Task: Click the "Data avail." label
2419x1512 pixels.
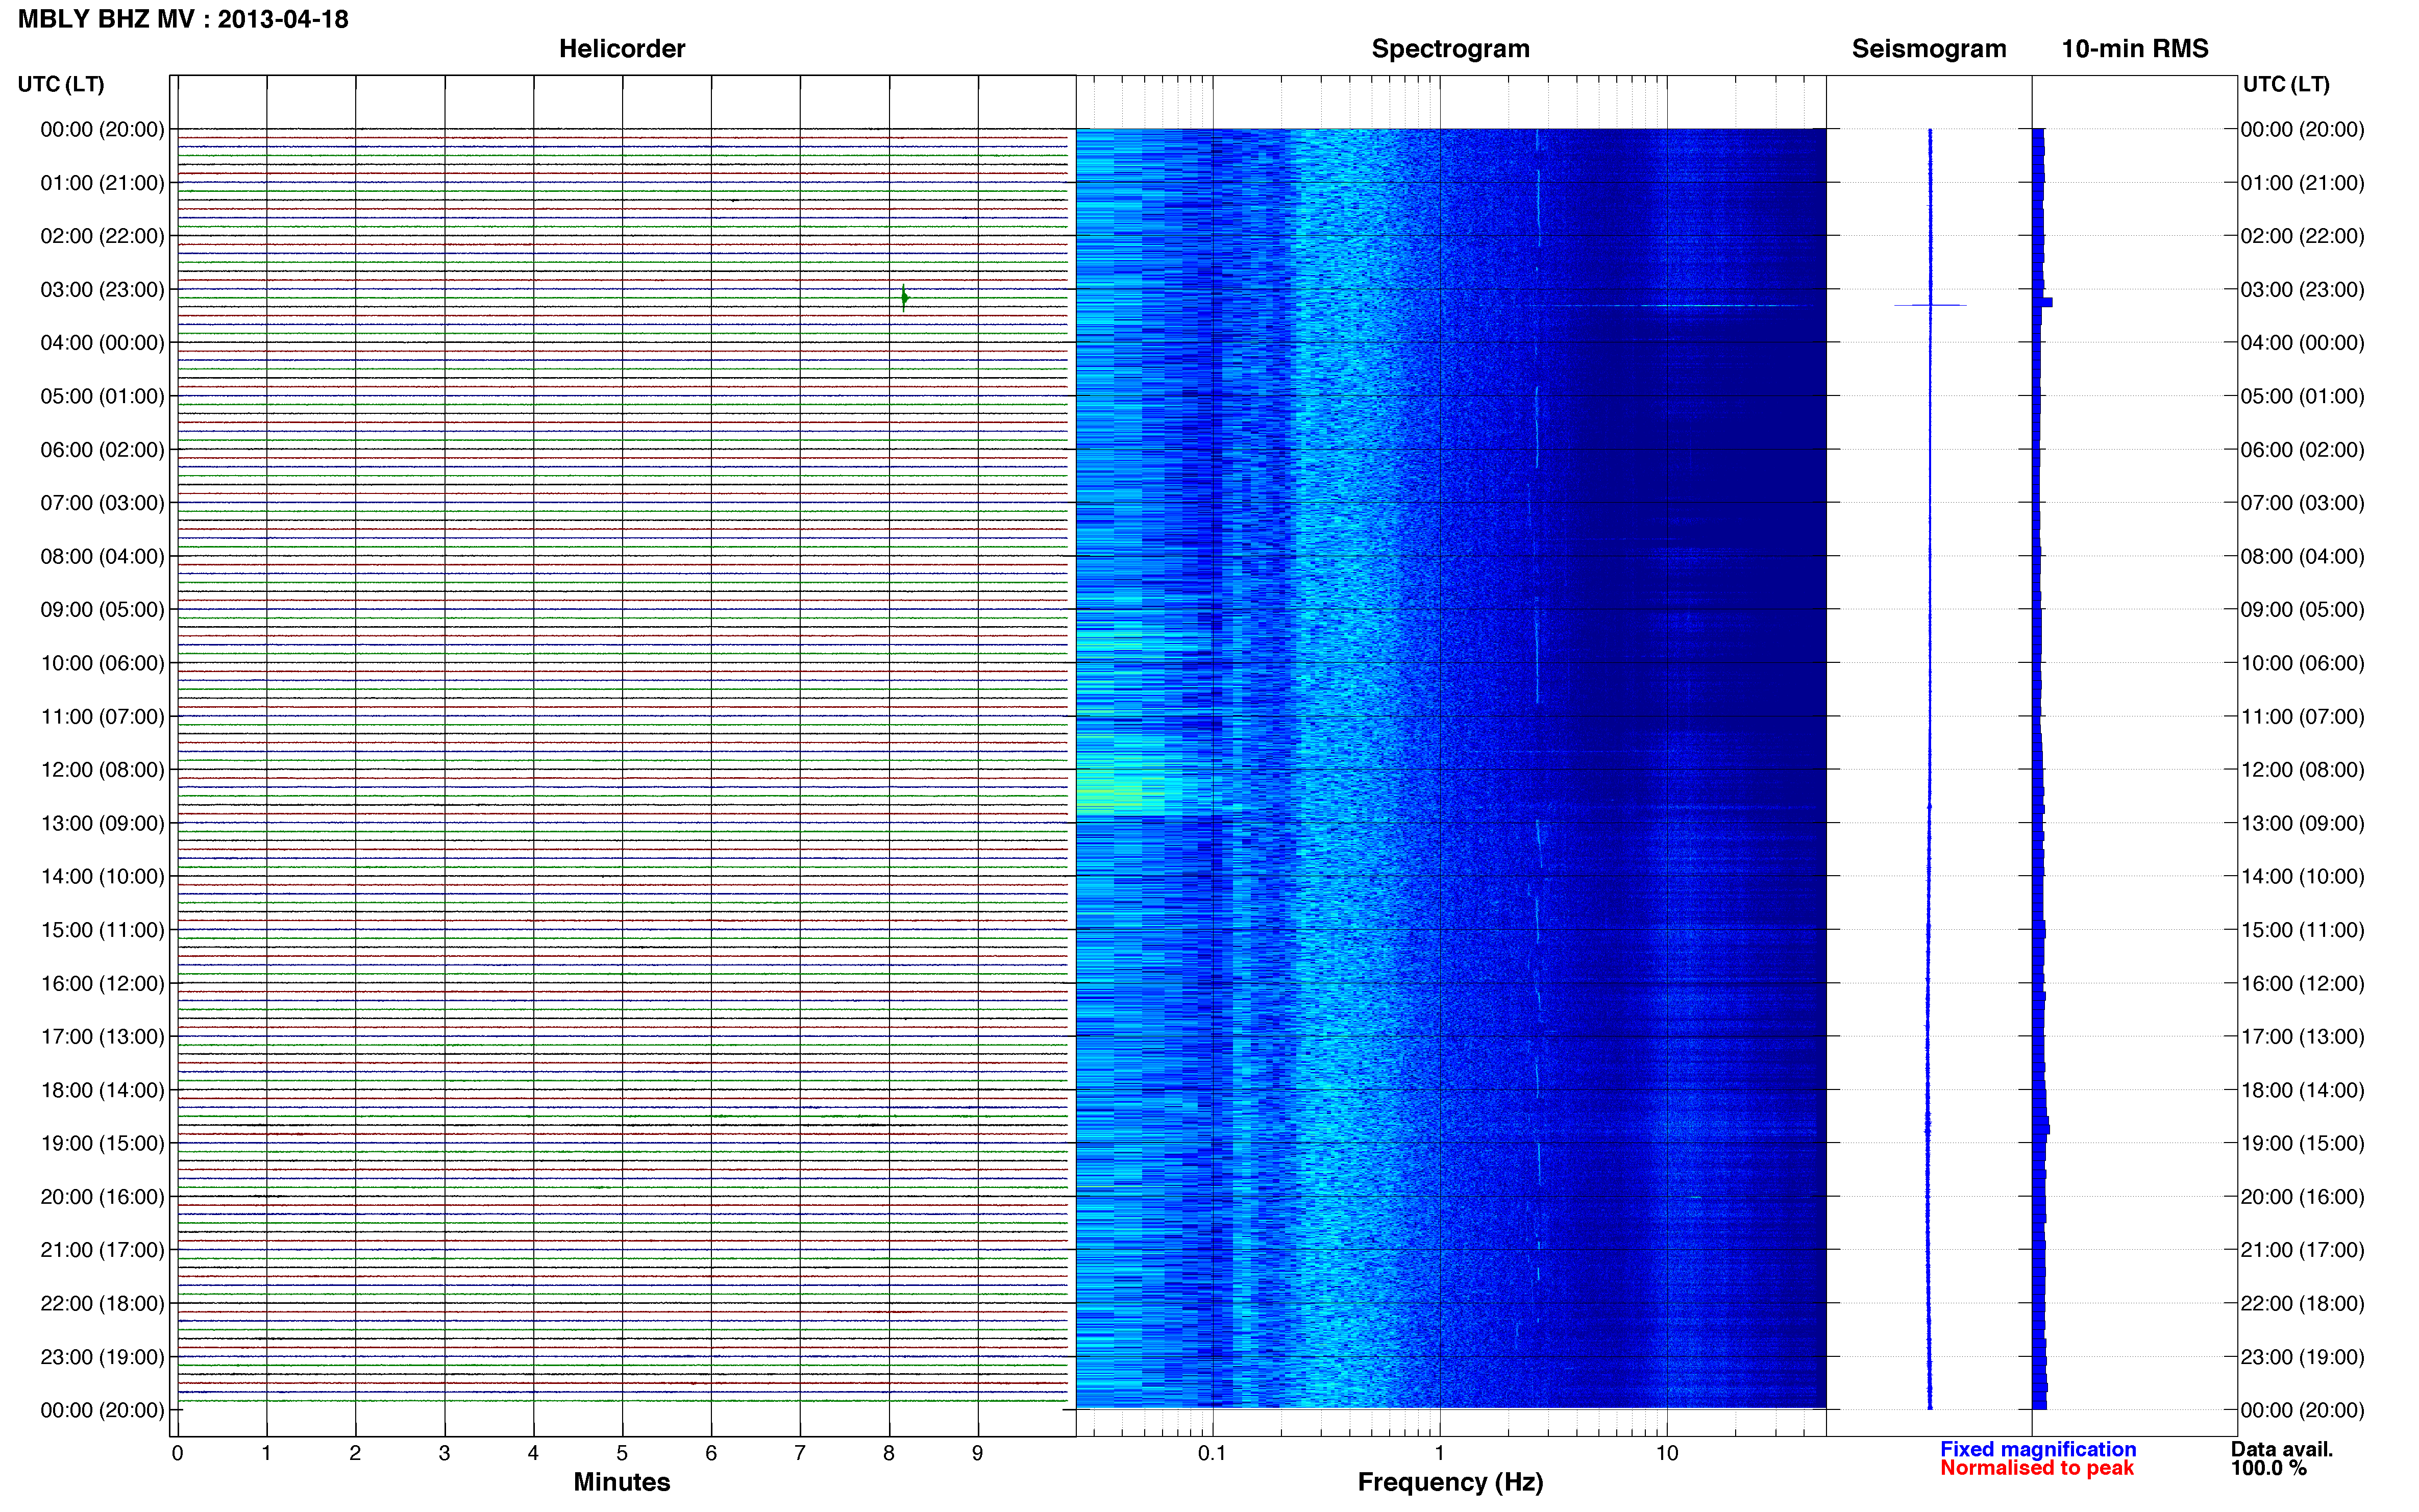Action: pyautogui.click(x=2282, y=1449)
